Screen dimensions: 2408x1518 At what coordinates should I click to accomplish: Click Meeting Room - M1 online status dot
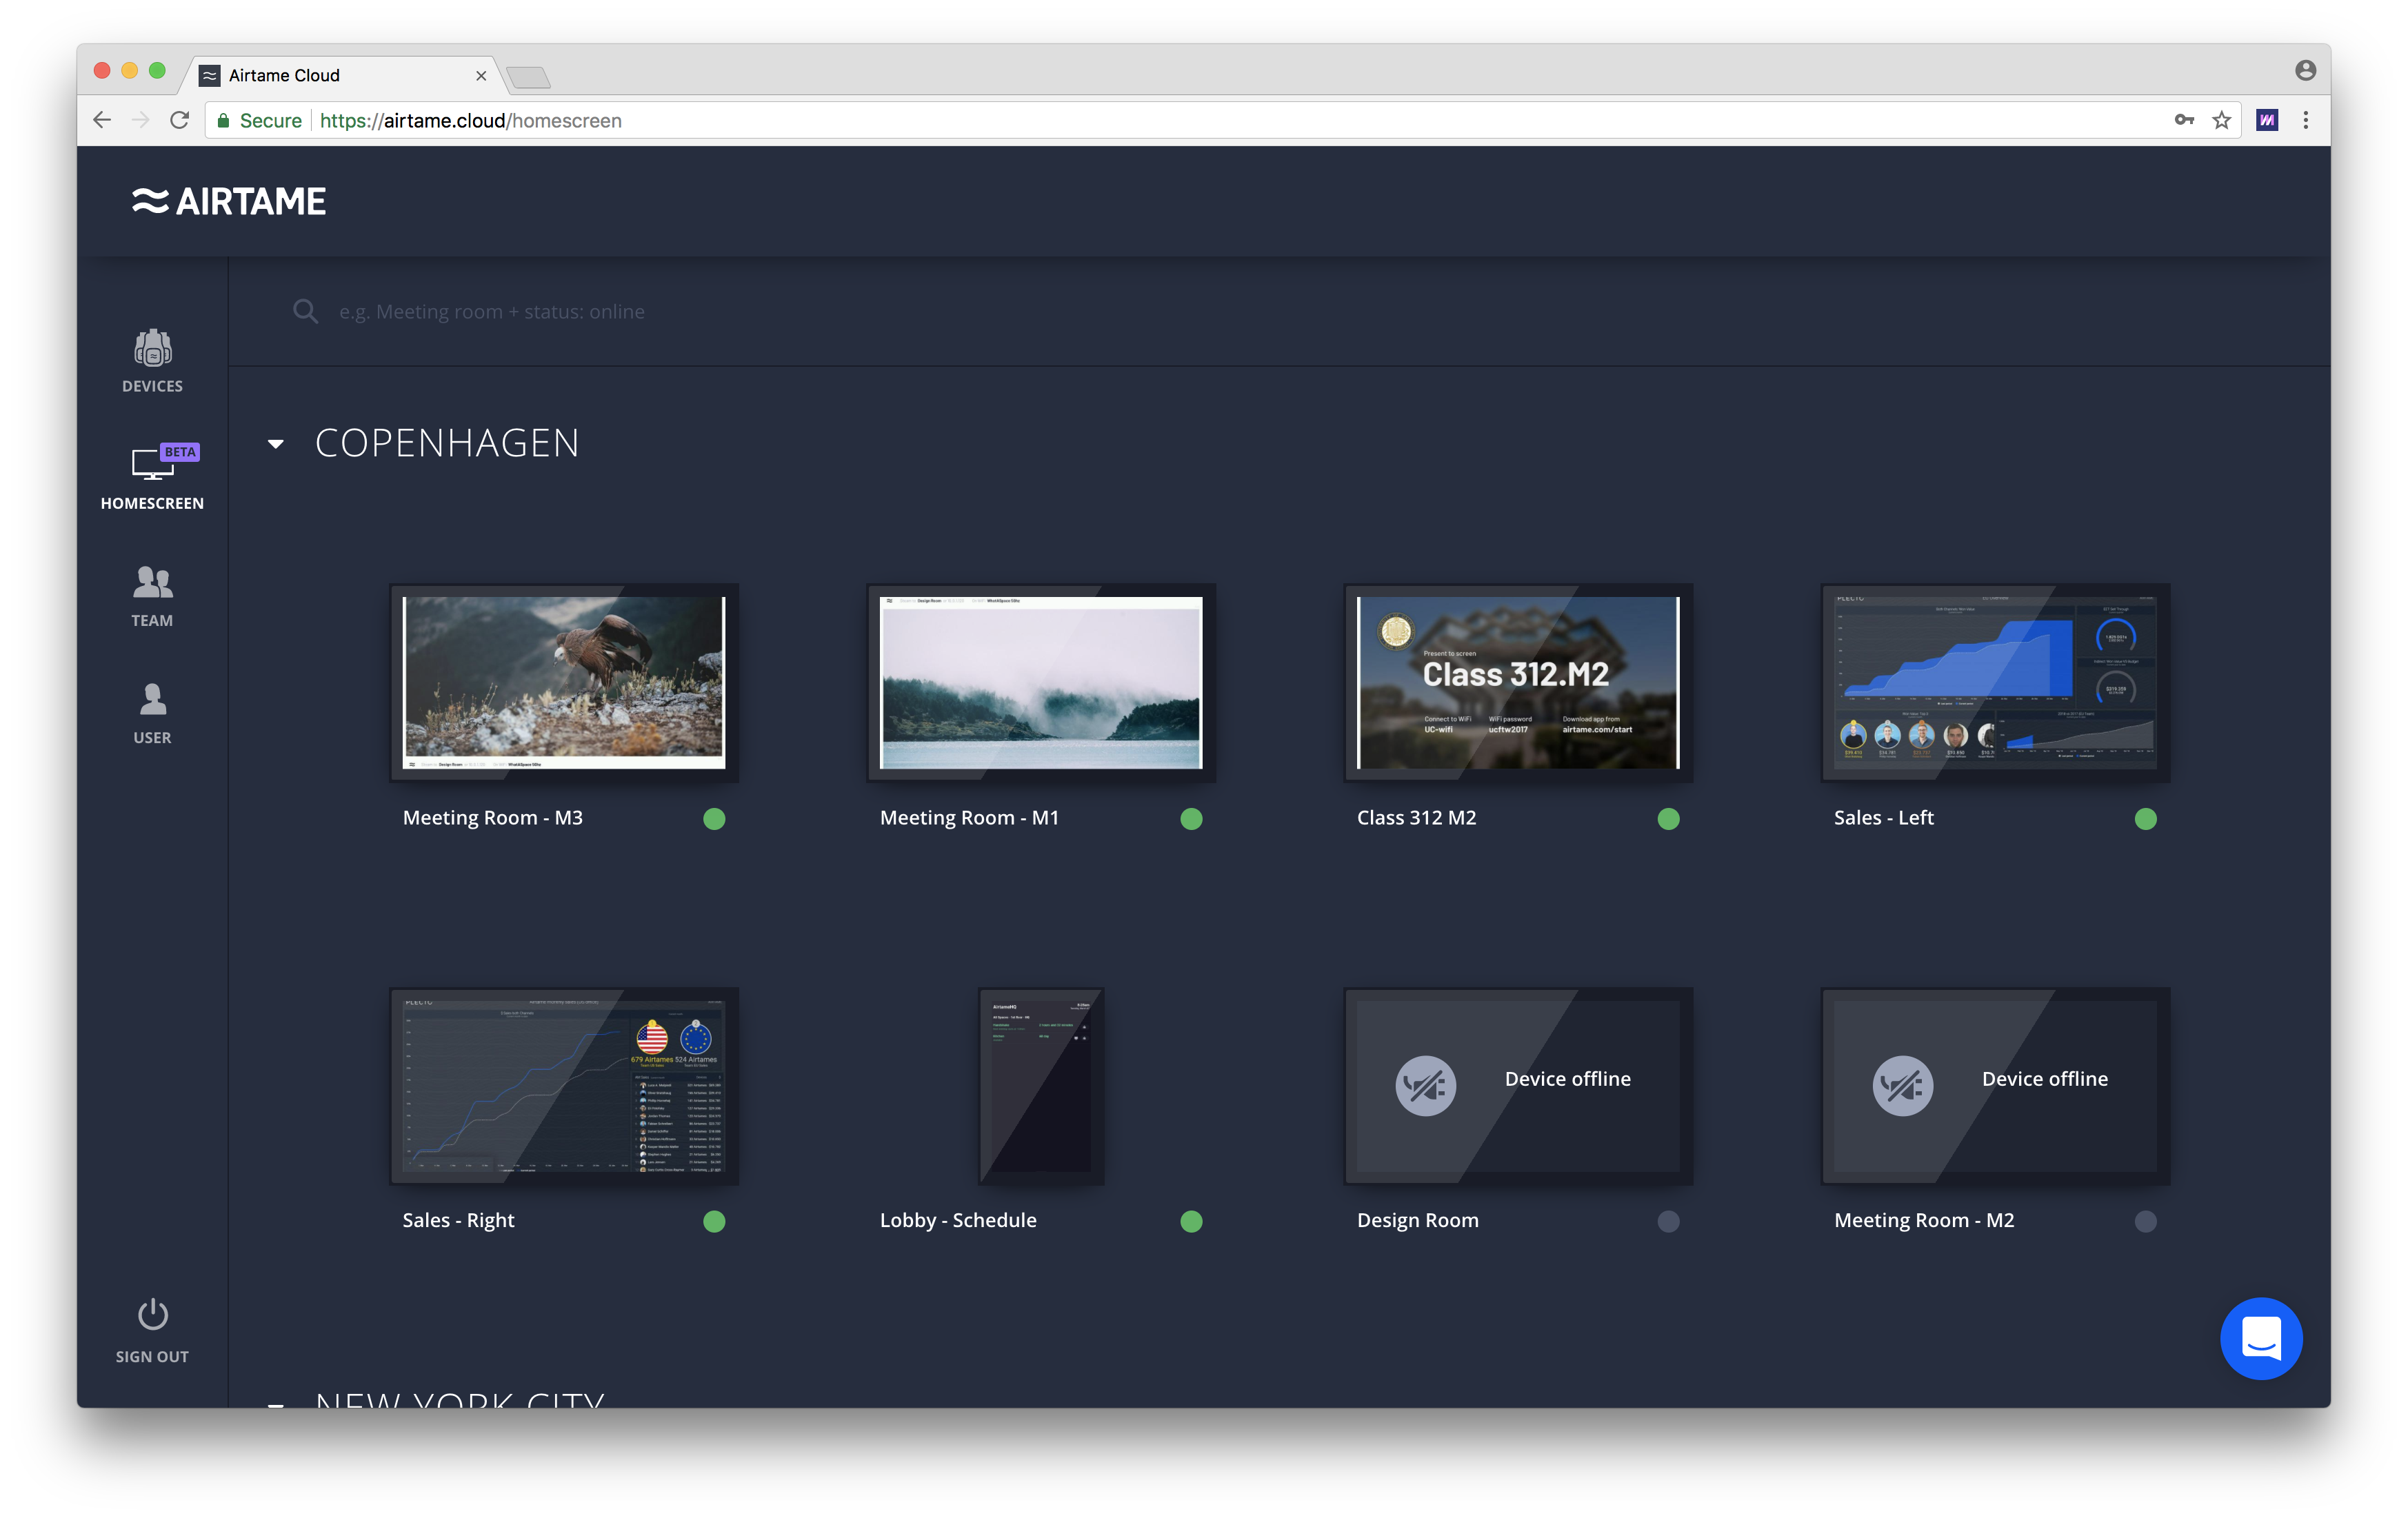[1191, 819]
